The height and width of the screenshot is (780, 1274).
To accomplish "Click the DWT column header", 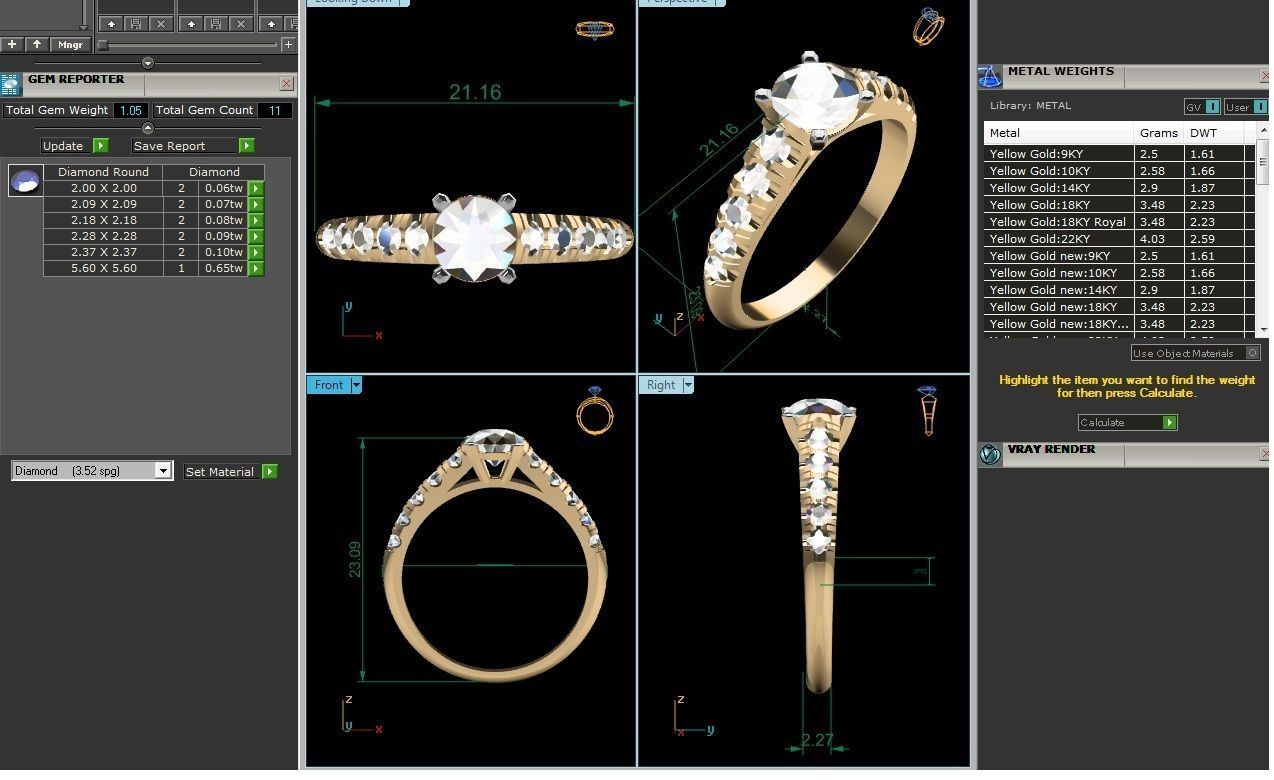I will tap(1214, 133).
